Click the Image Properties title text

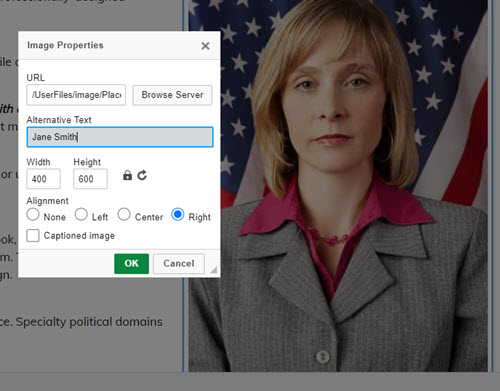(65, 45)
